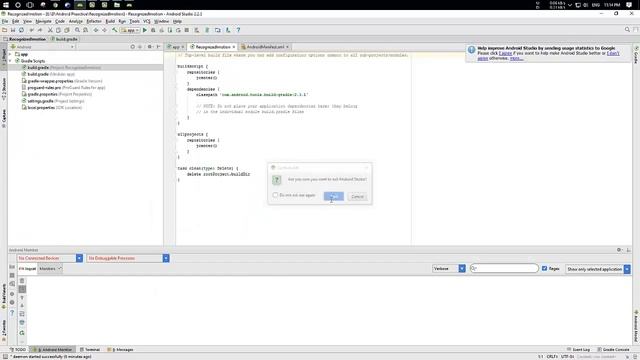This screenshot has height=360, width=640.
Task: Click the Paste icon in toolbar
Action: click(67, 30)
